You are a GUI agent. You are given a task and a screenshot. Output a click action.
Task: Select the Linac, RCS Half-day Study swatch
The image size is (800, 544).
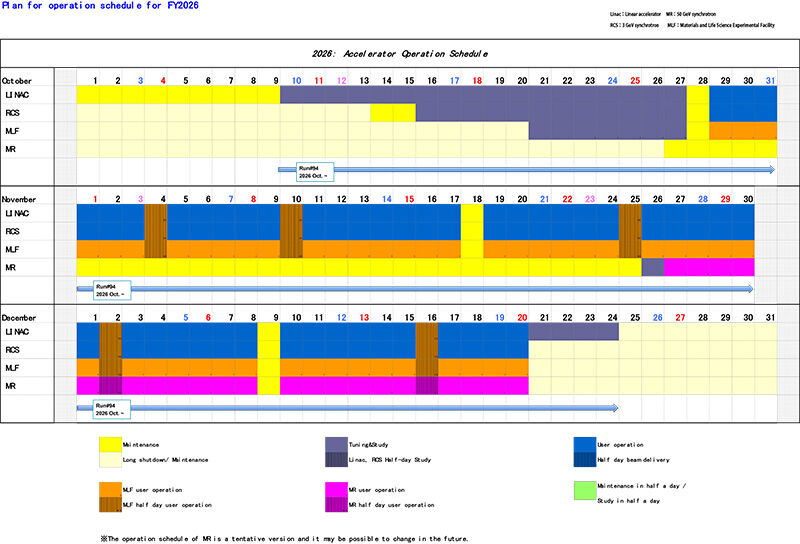[336, 460]
